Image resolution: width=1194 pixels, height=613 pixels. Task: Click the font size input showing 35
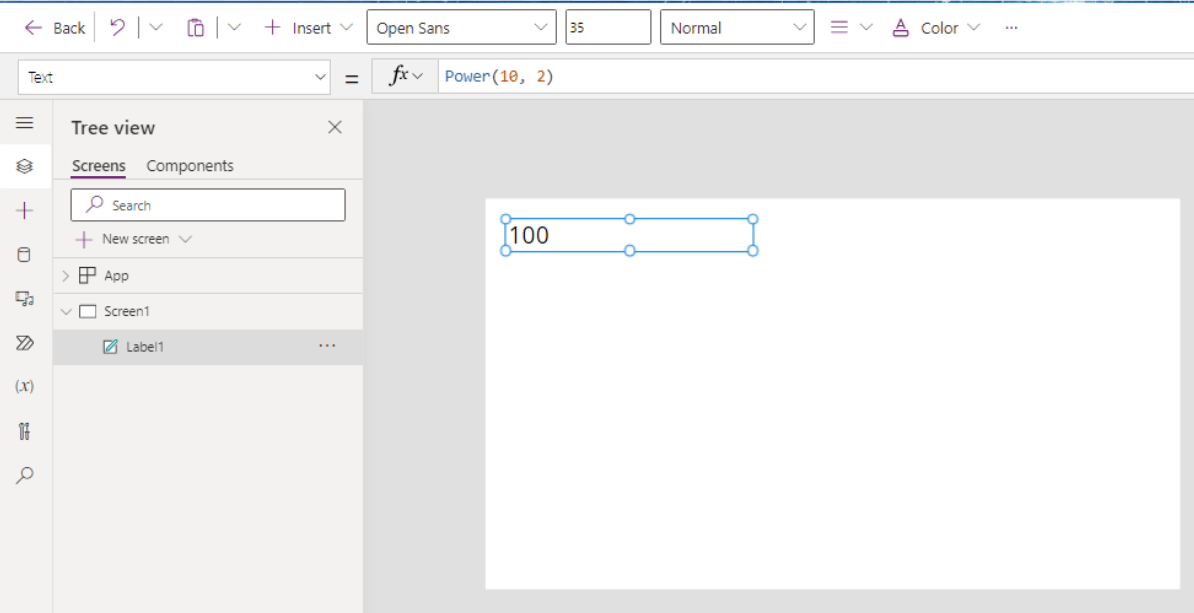[x=607, y=27]
